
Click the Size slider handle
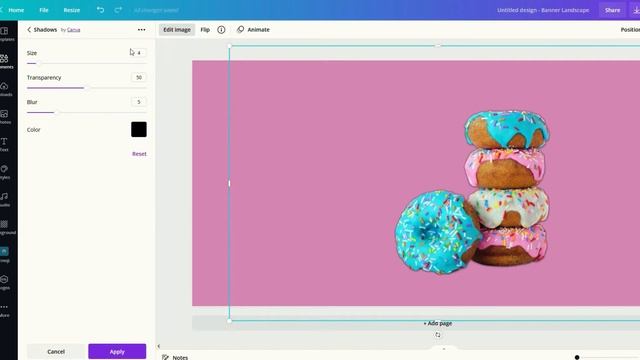pyautogui.click(x=39, y=63)
